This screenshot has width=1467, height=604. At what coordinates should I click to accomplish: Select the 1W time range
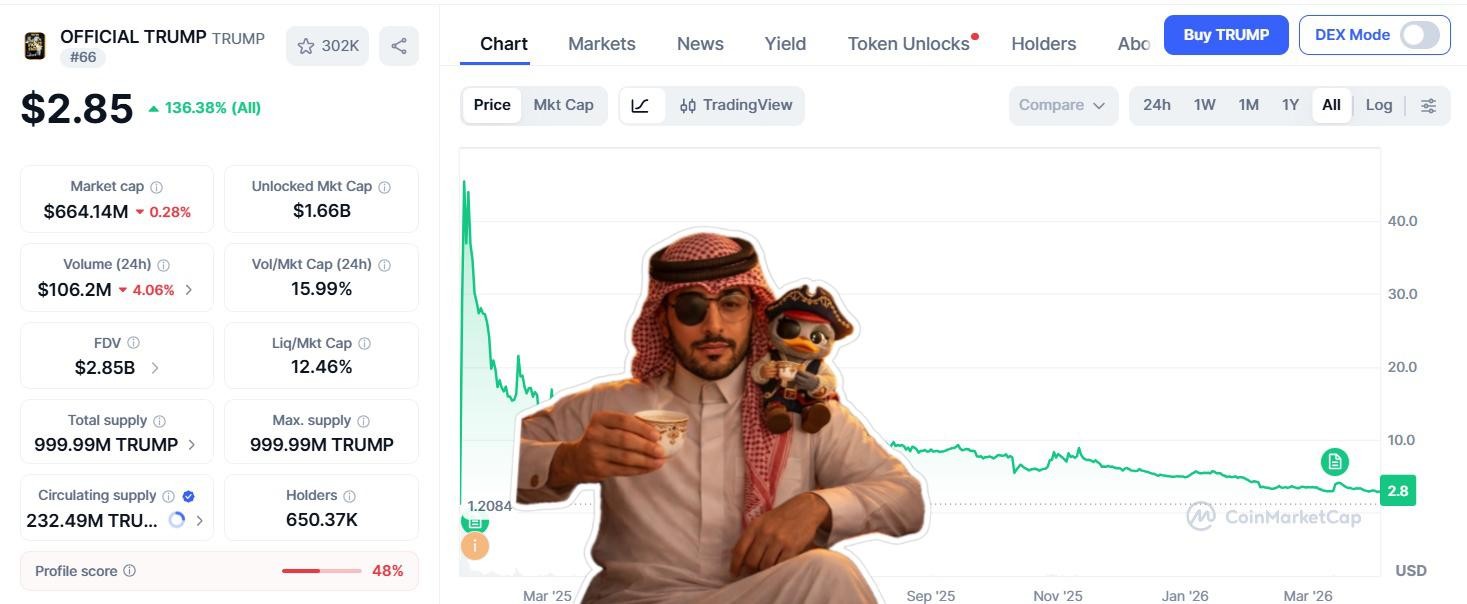pos(1204,105)
